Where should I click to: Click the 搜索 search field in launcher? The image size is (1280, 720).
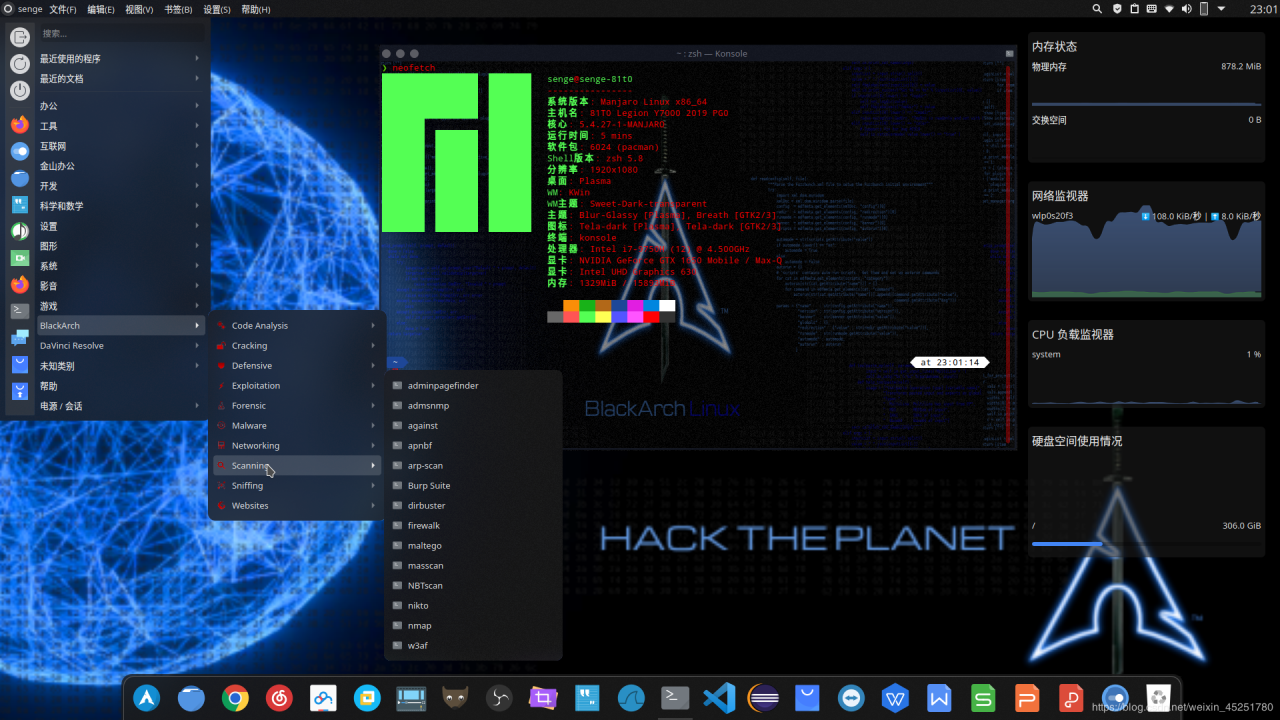120,33
